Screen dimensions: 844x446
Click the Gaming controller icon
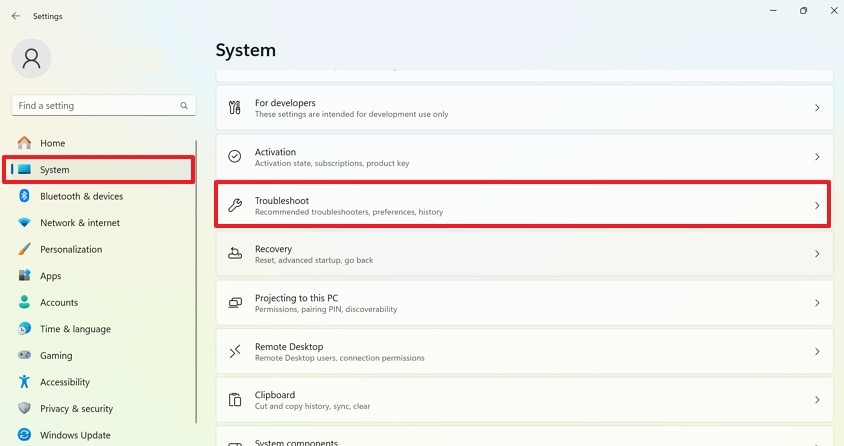pyautogui.click(x=24, y=355)
